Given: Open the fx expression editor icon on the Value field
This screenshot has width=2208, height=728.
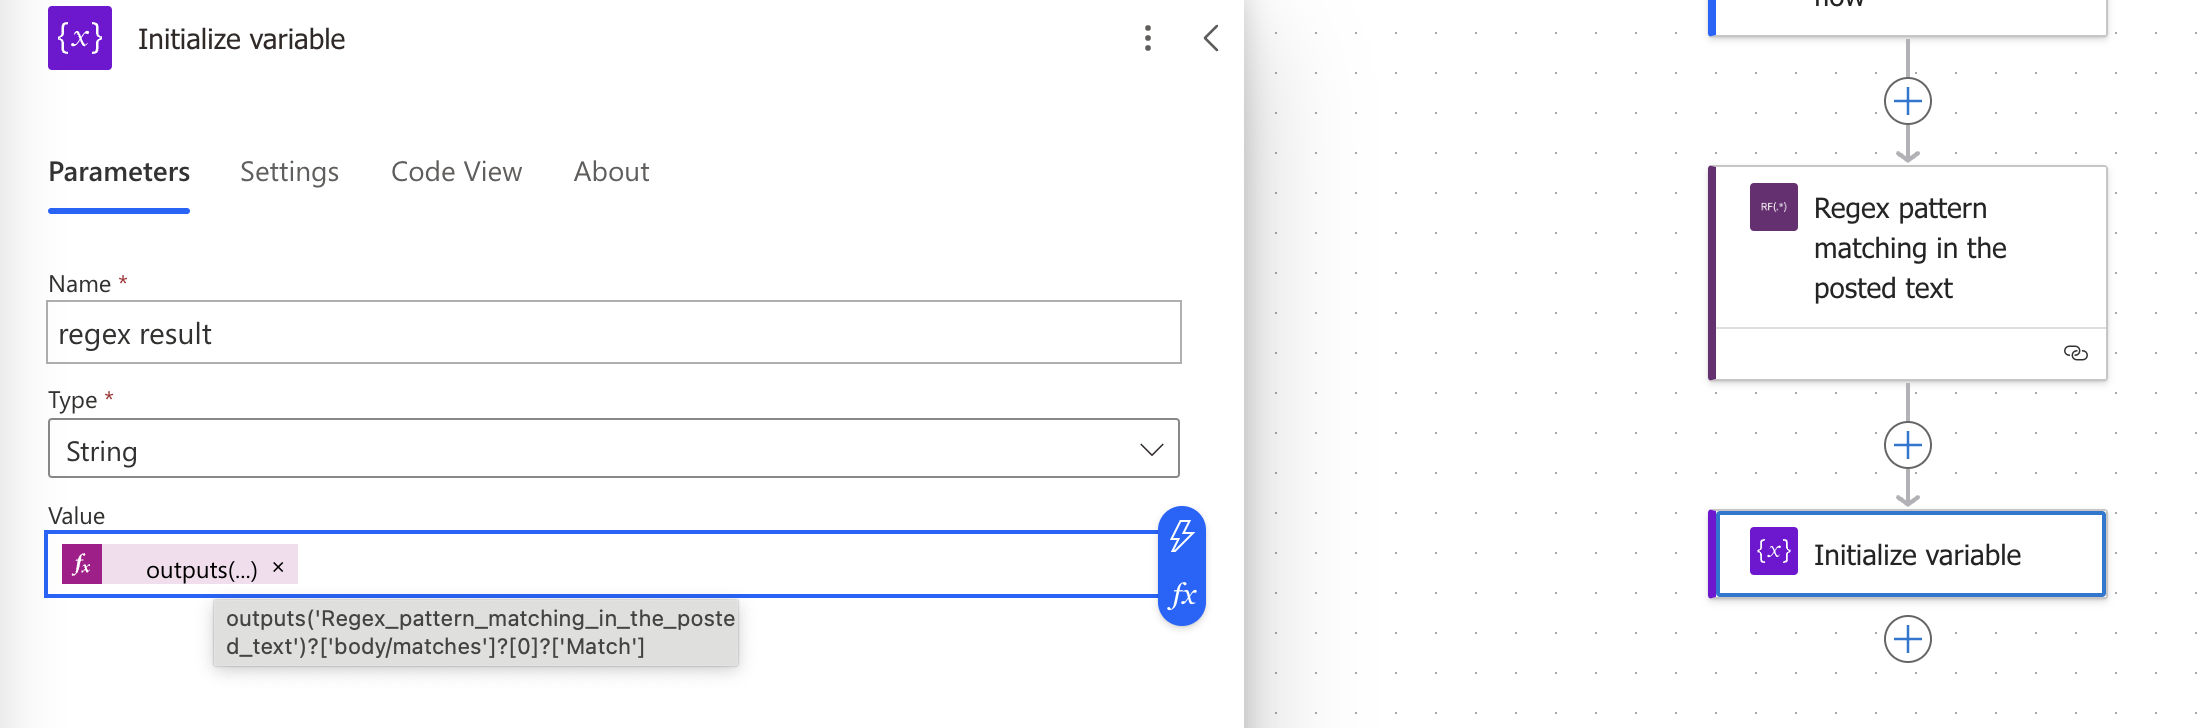Looking at the screenshot, I should point(1181,594).
